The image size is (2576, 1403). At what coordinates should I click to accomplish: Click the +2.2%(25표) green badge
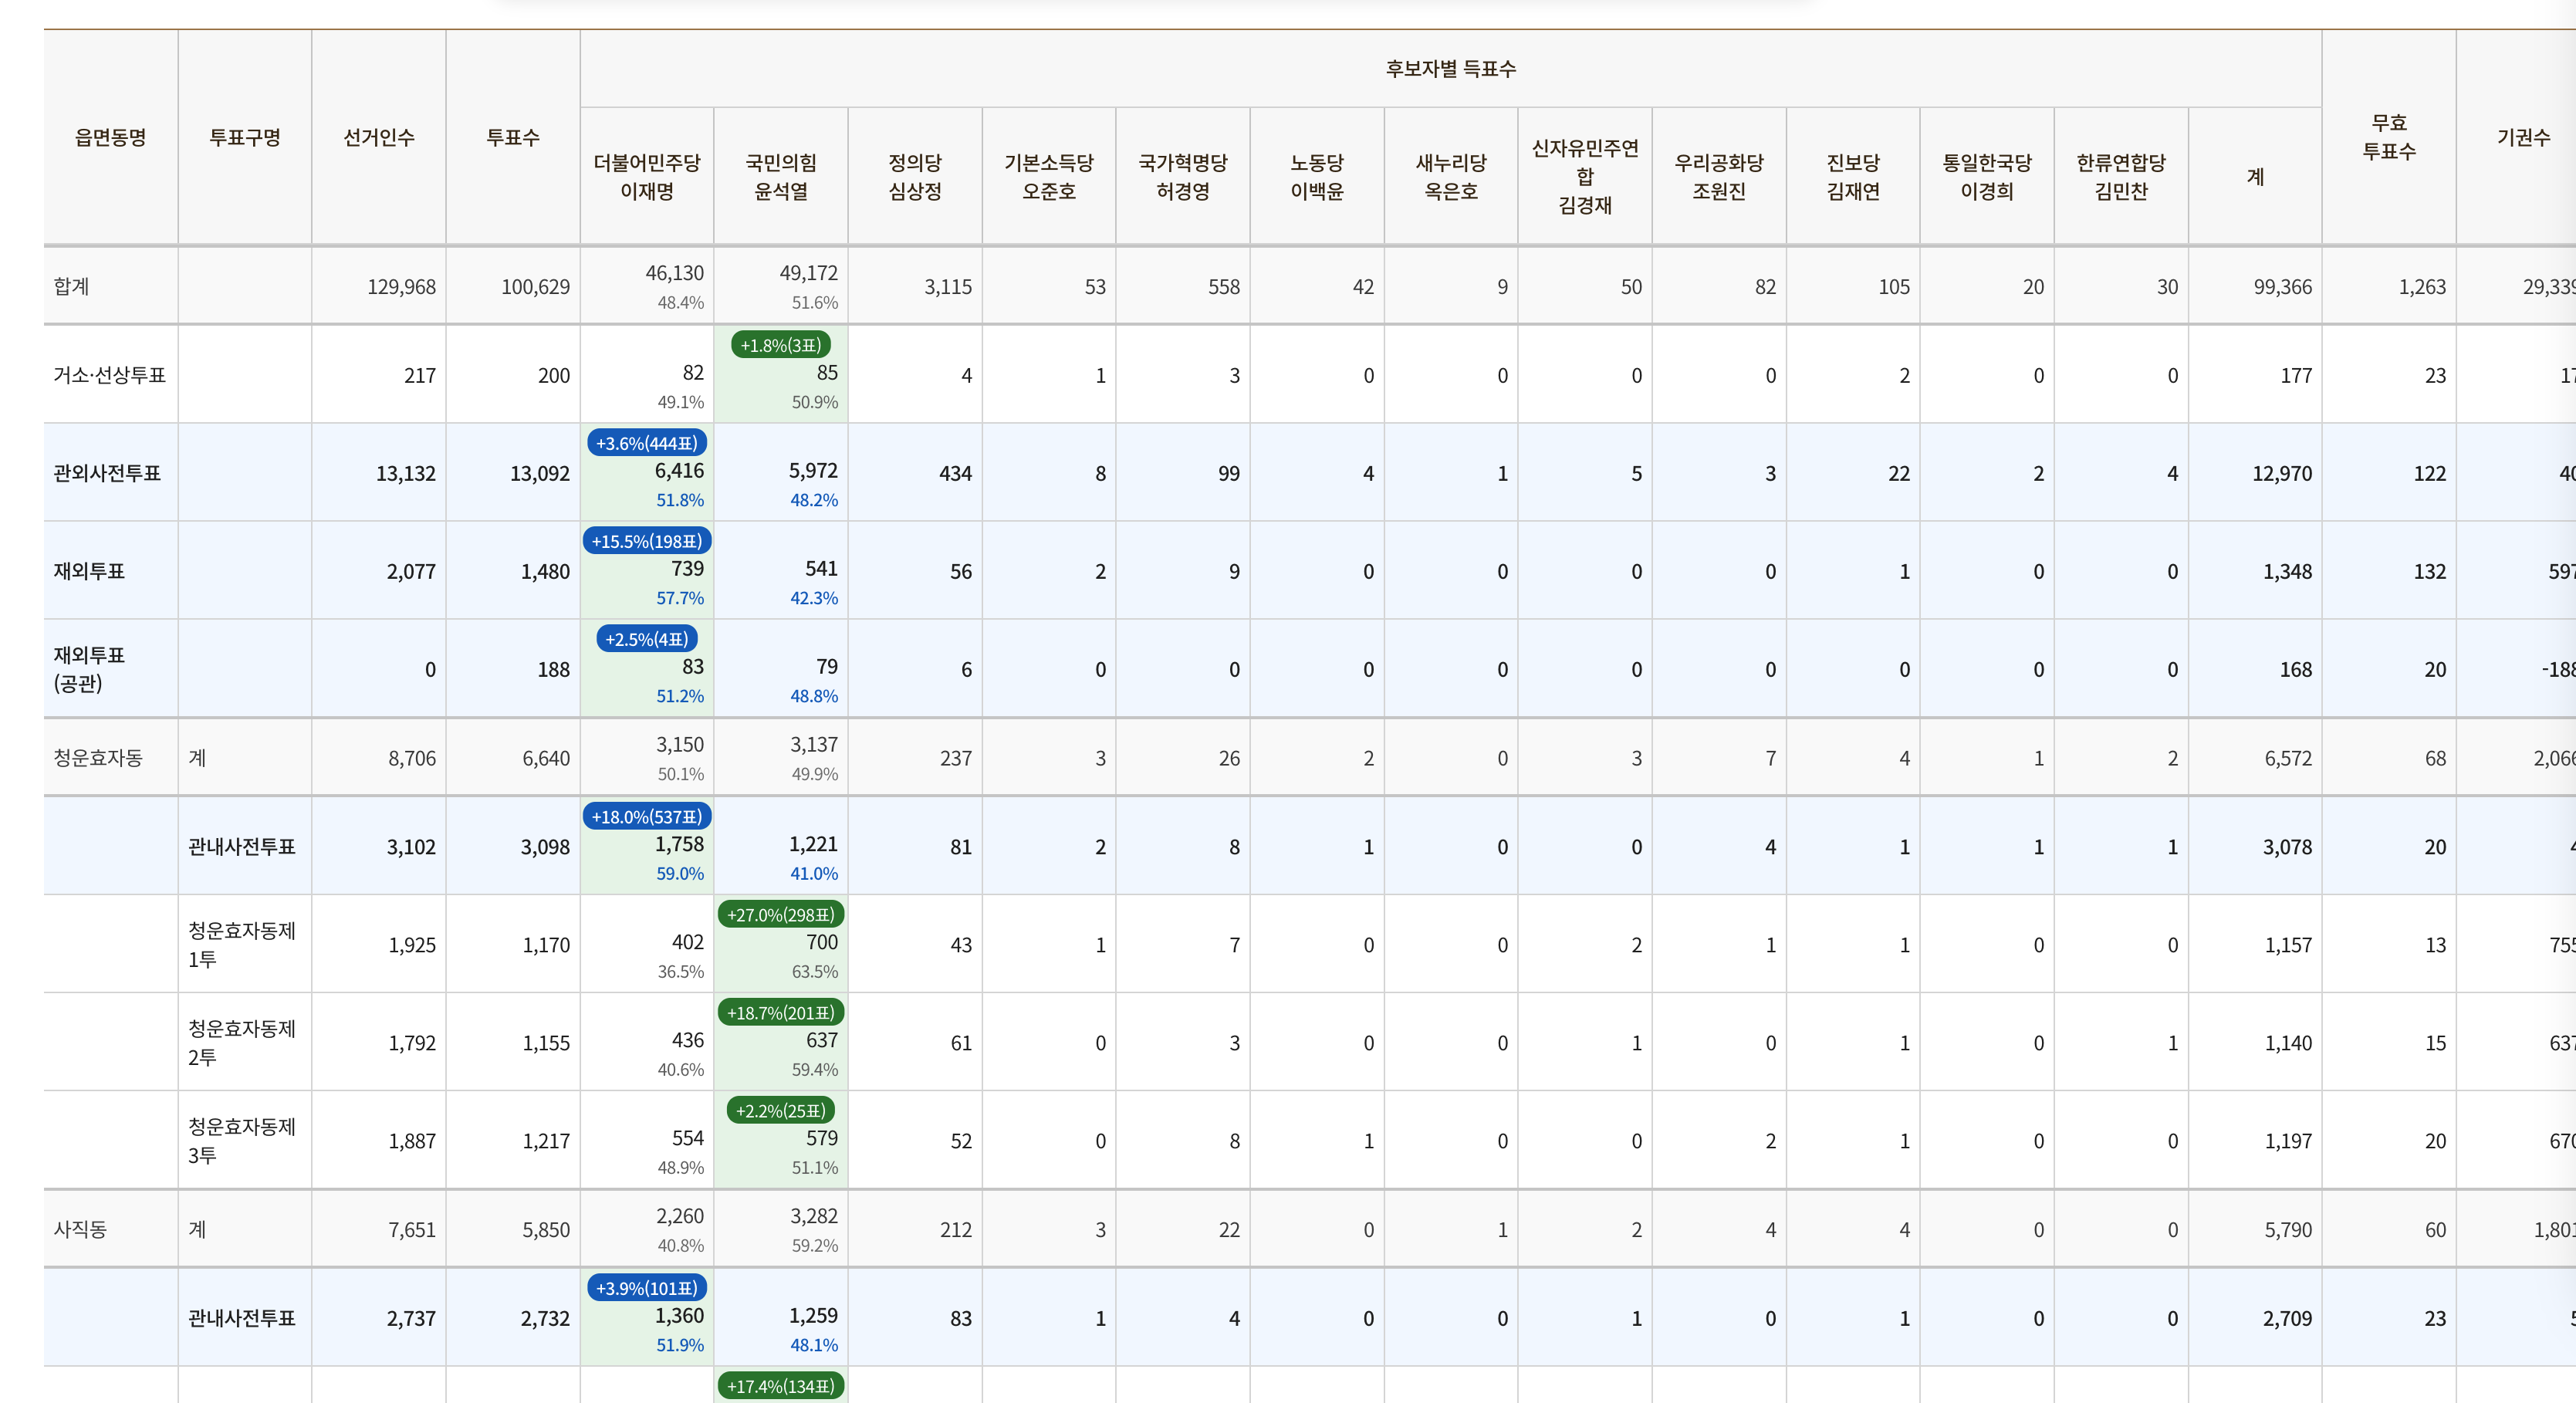click(x=780, y=1111)
